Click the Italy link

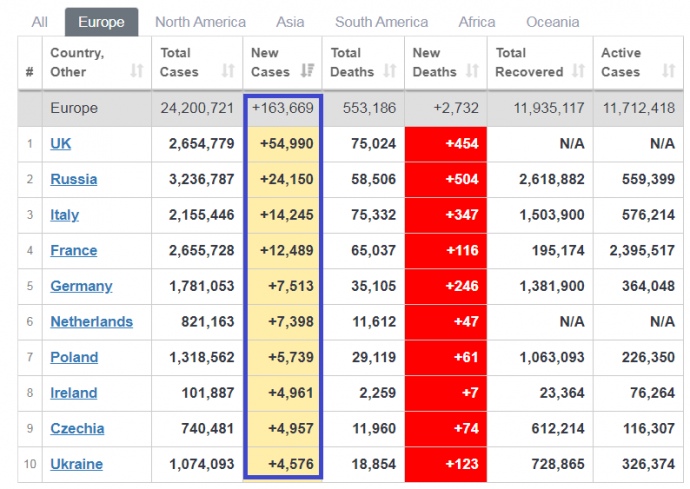pos(65,215)
